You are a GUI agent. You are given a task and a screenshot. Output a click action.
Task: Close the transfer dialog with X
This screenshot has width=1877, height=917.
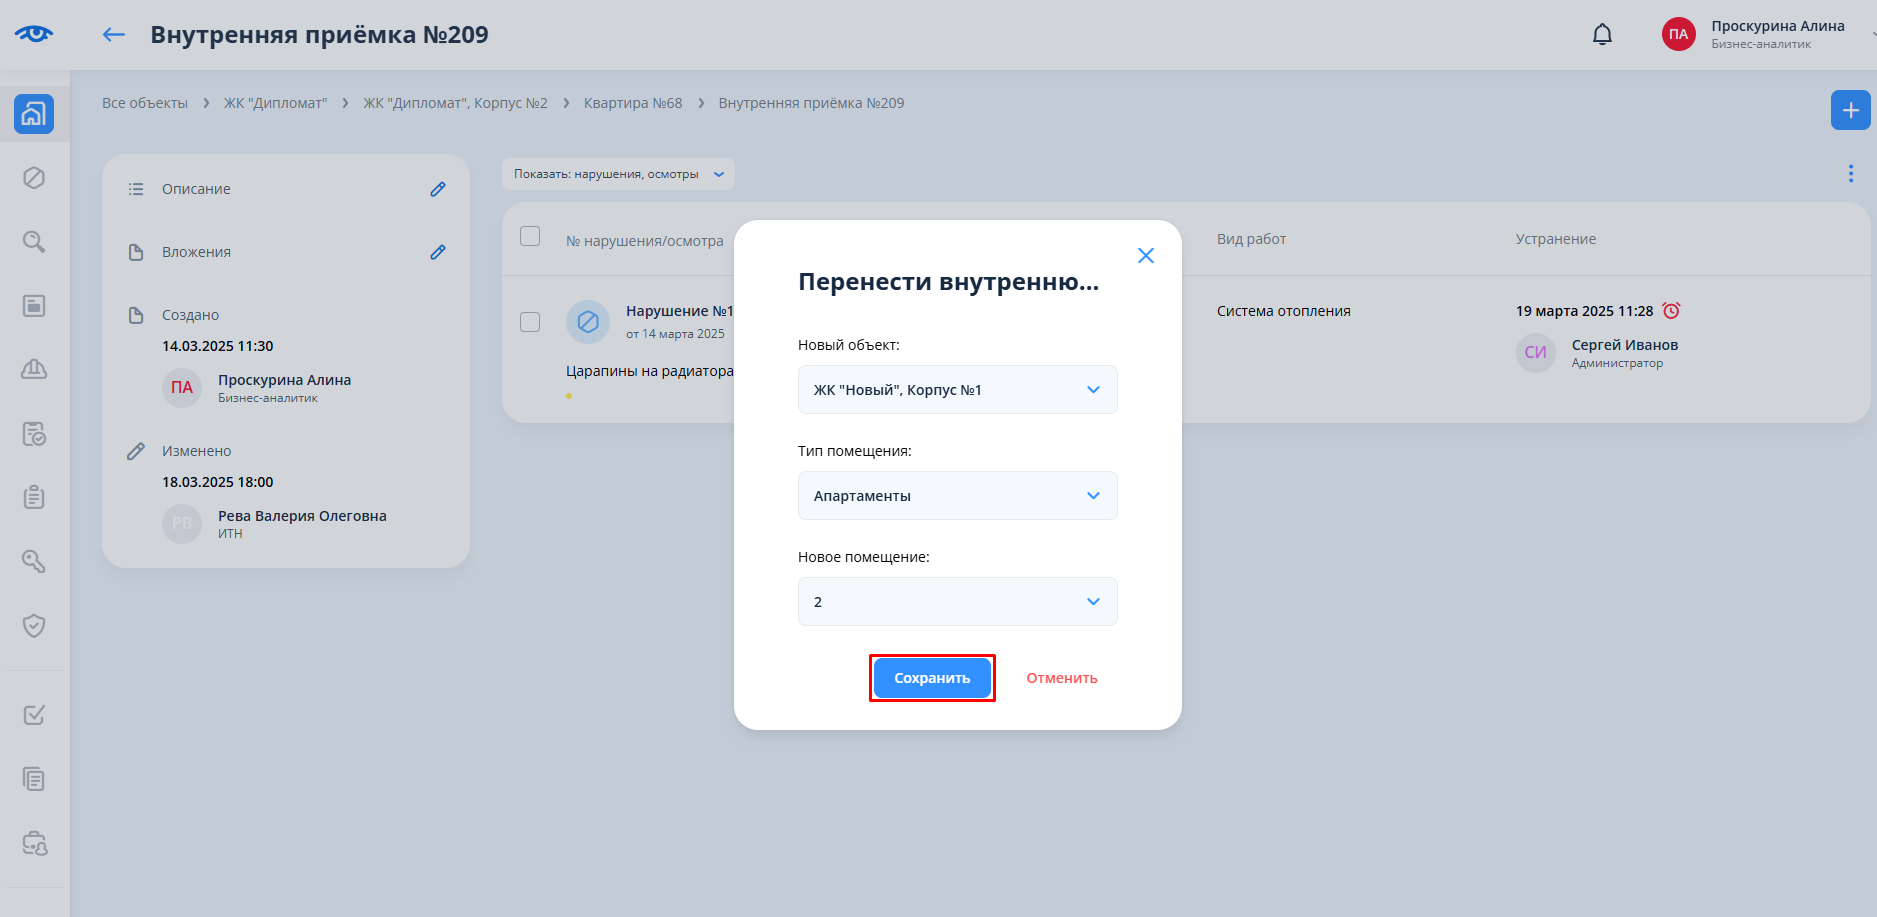(1146, 256)
